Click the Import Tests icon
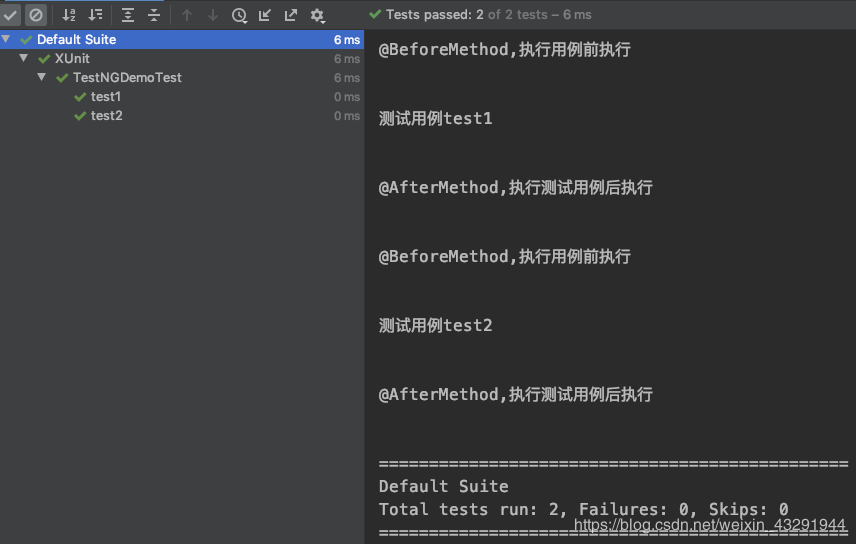856x544 pixels. point(265,15)
